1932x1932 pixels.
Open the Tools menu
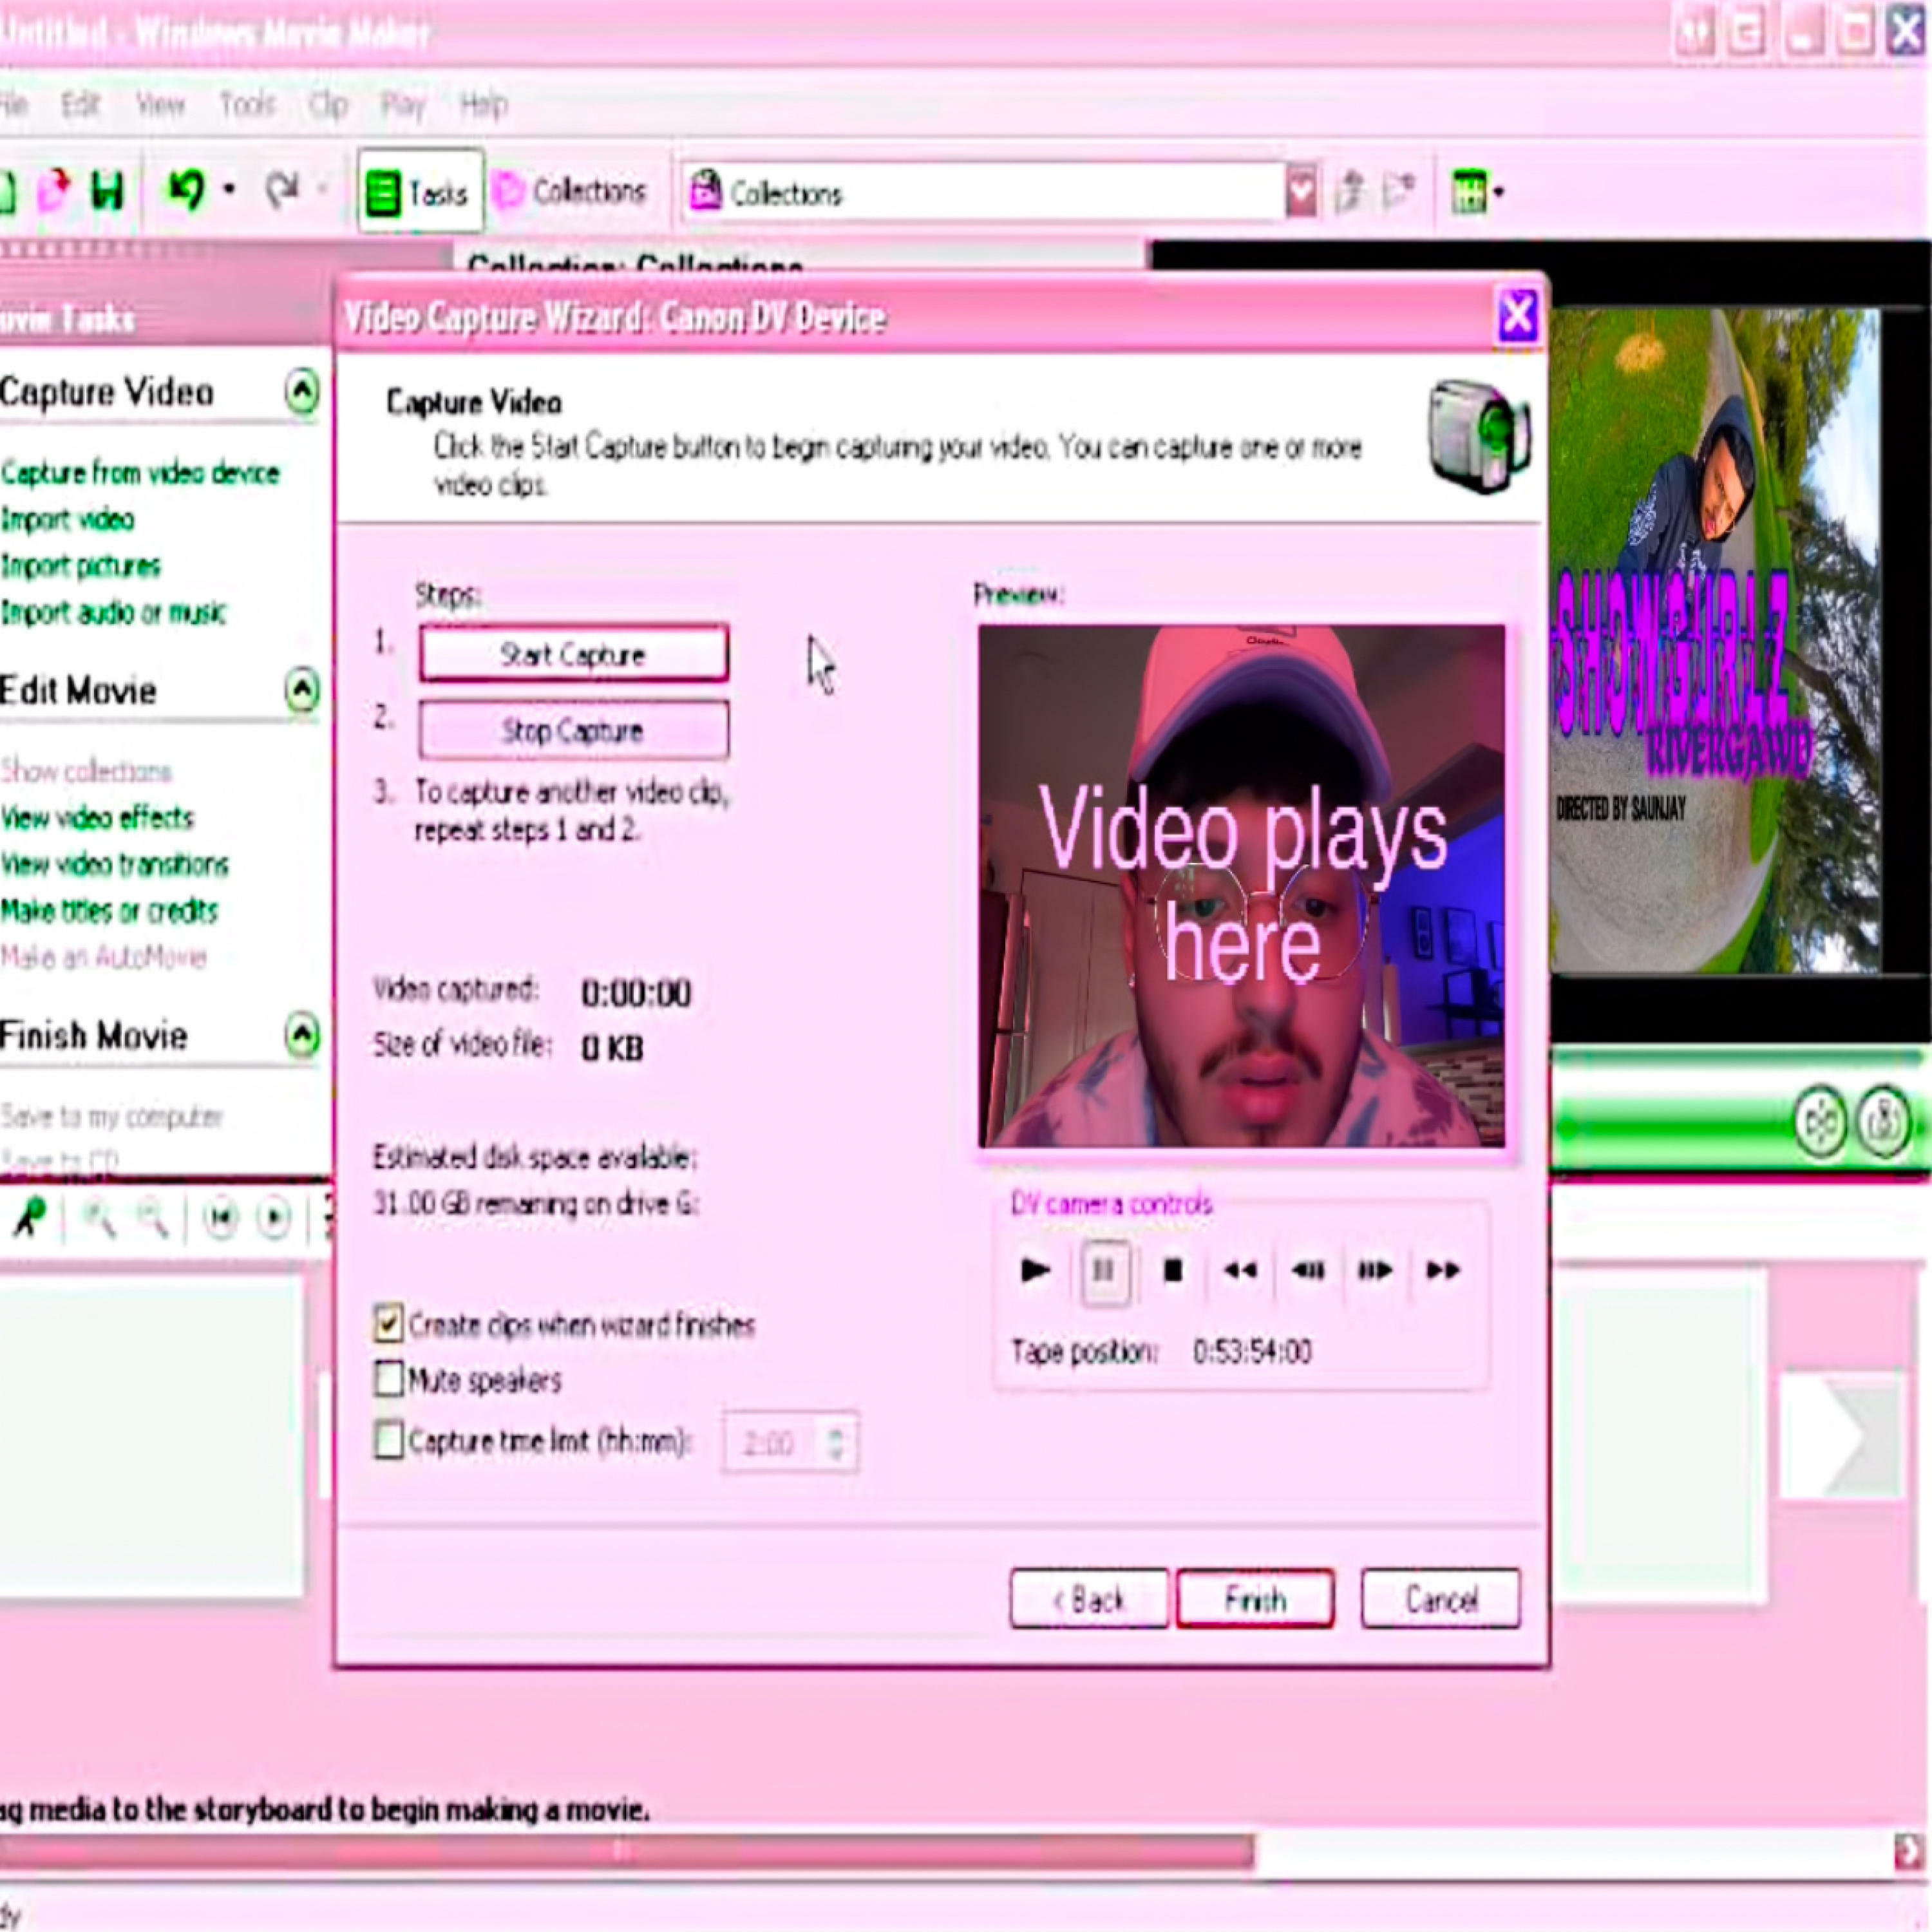(246, 104)
